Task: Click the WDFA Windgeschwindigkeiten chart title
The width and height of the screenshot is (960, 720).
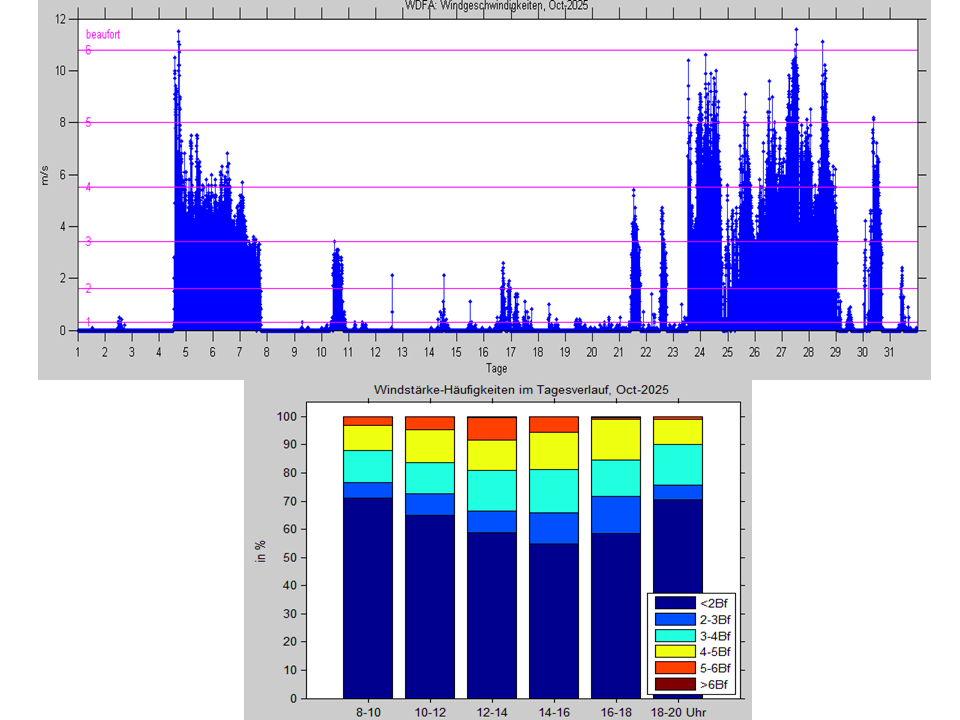Action: [496, 5]
